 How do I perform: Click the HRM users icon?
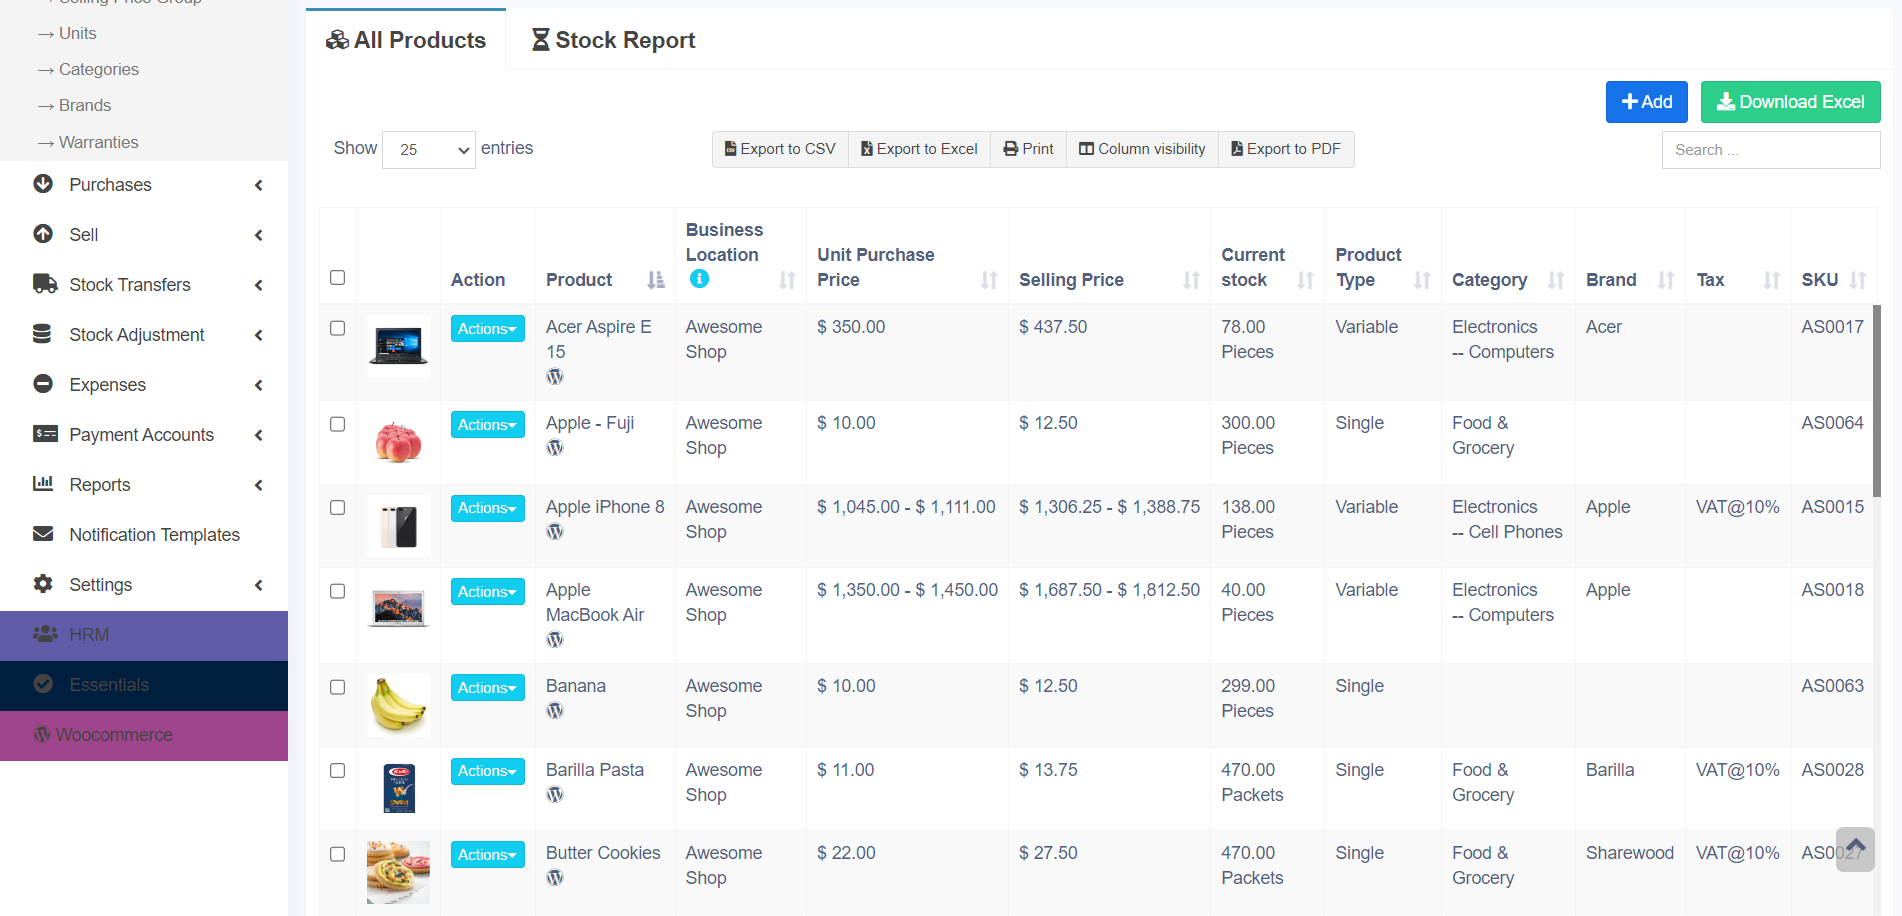point(45,634)
